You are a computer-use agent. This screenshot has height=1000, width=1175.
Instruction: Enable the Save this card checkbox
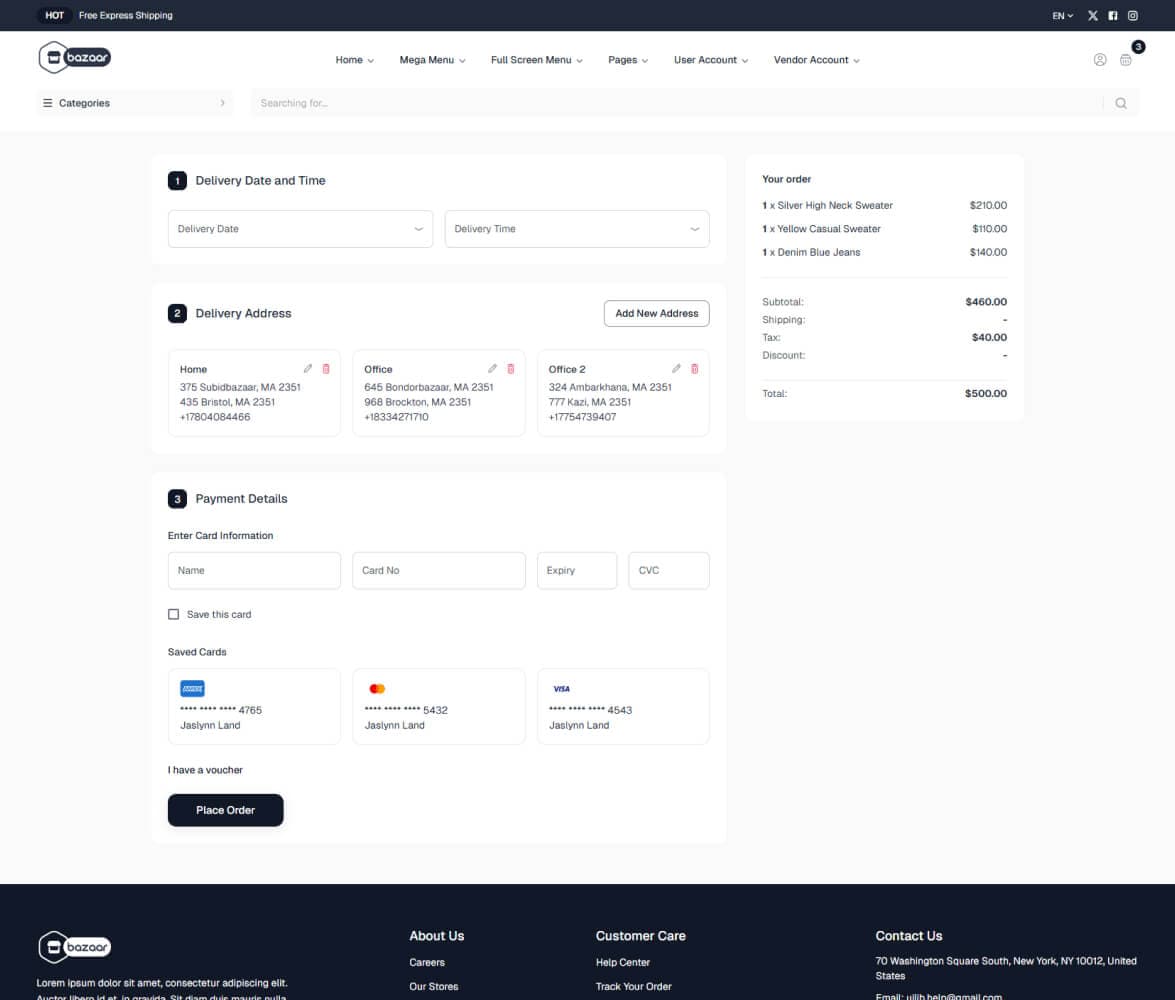point(173,614)
